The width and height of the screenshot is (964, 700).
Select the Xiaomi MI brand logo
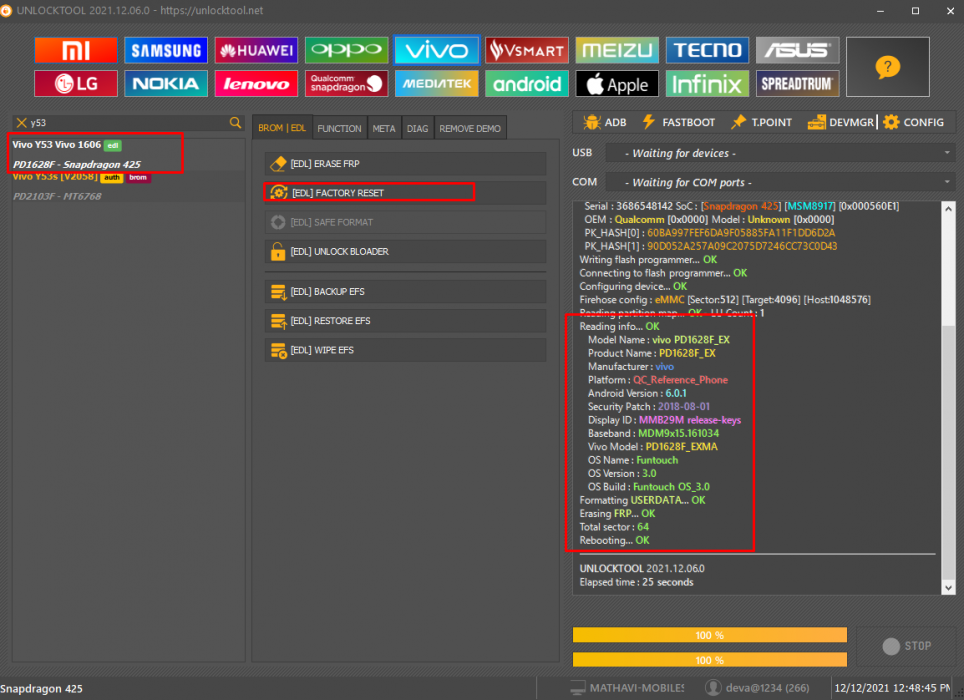(x=76, y=50)
